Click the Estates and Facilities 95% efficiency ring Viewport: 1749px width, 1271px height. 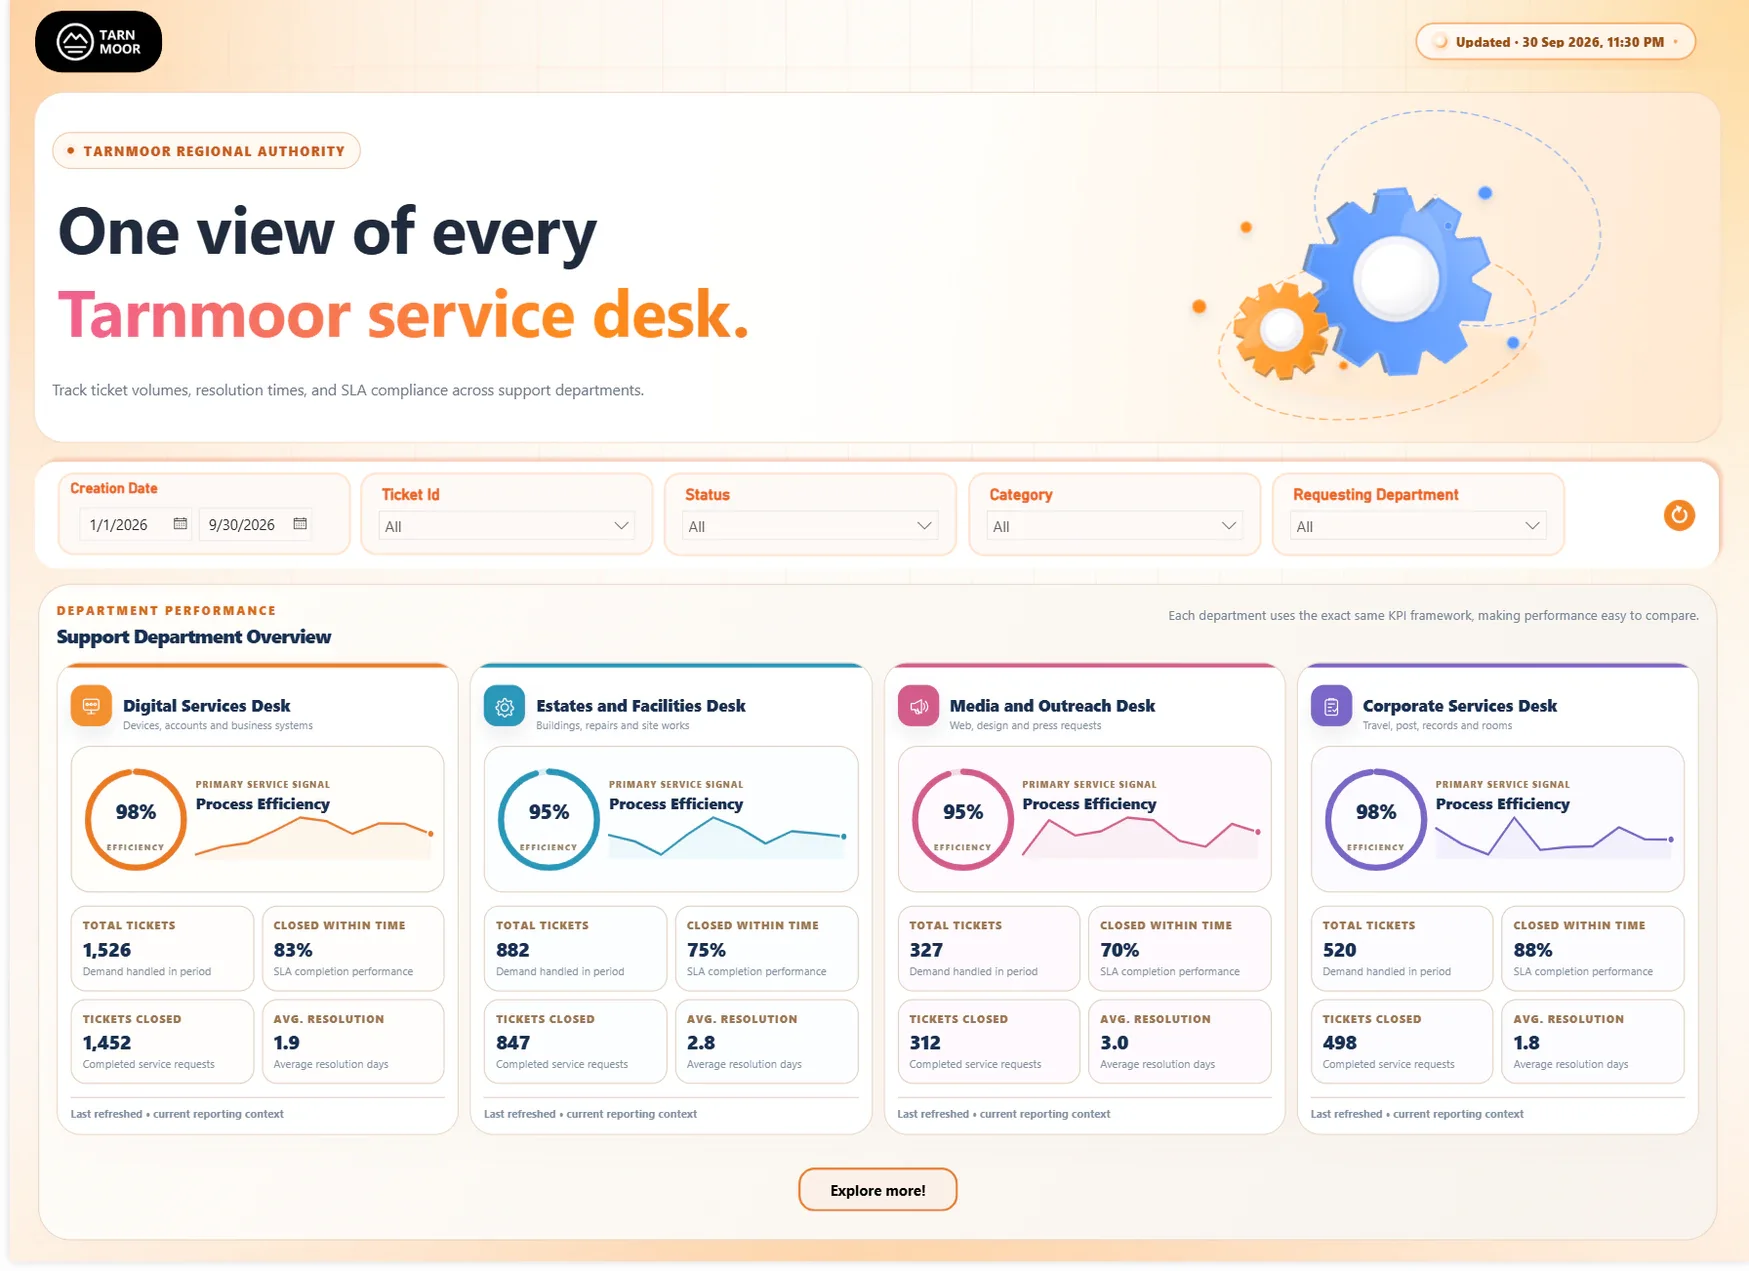click(x=549, y=819)
